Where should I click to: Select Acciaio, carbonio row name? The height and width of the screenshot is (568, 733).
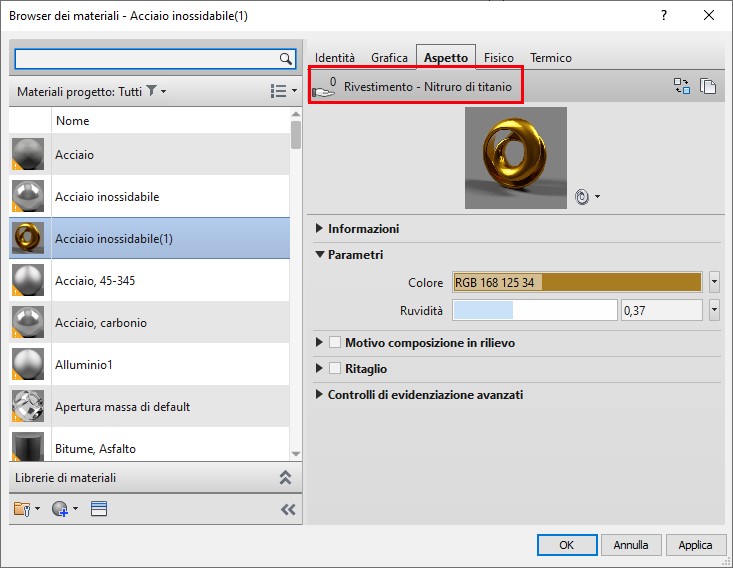point(101,323)
